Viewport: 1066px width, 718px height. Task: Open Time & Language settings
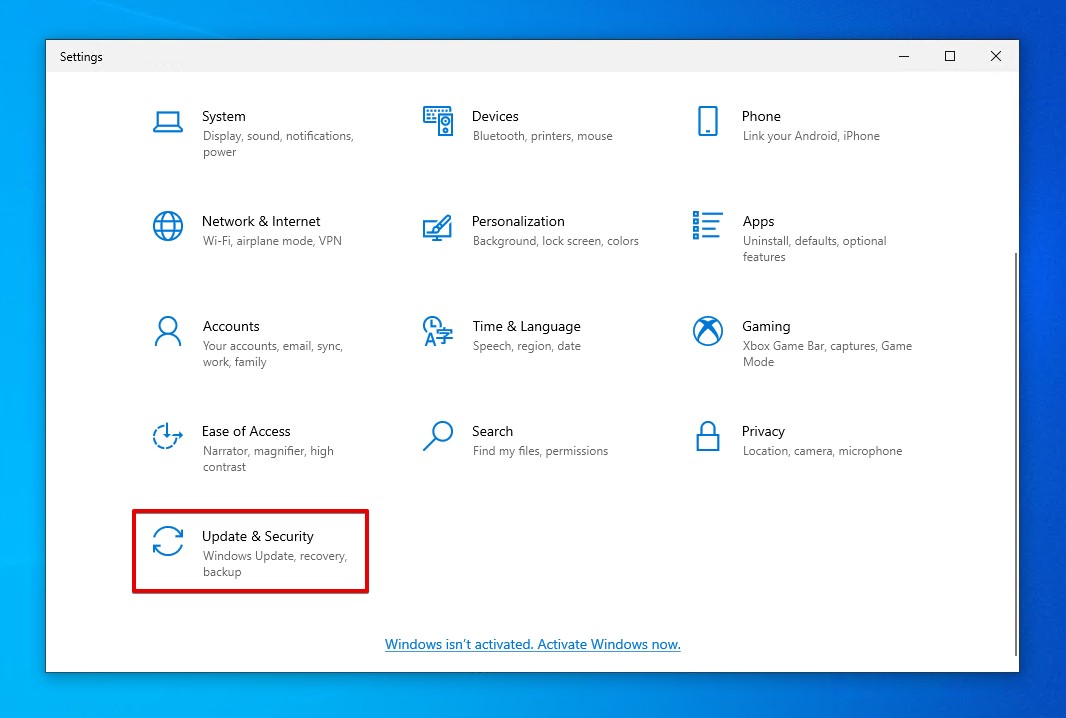[526, 326]
